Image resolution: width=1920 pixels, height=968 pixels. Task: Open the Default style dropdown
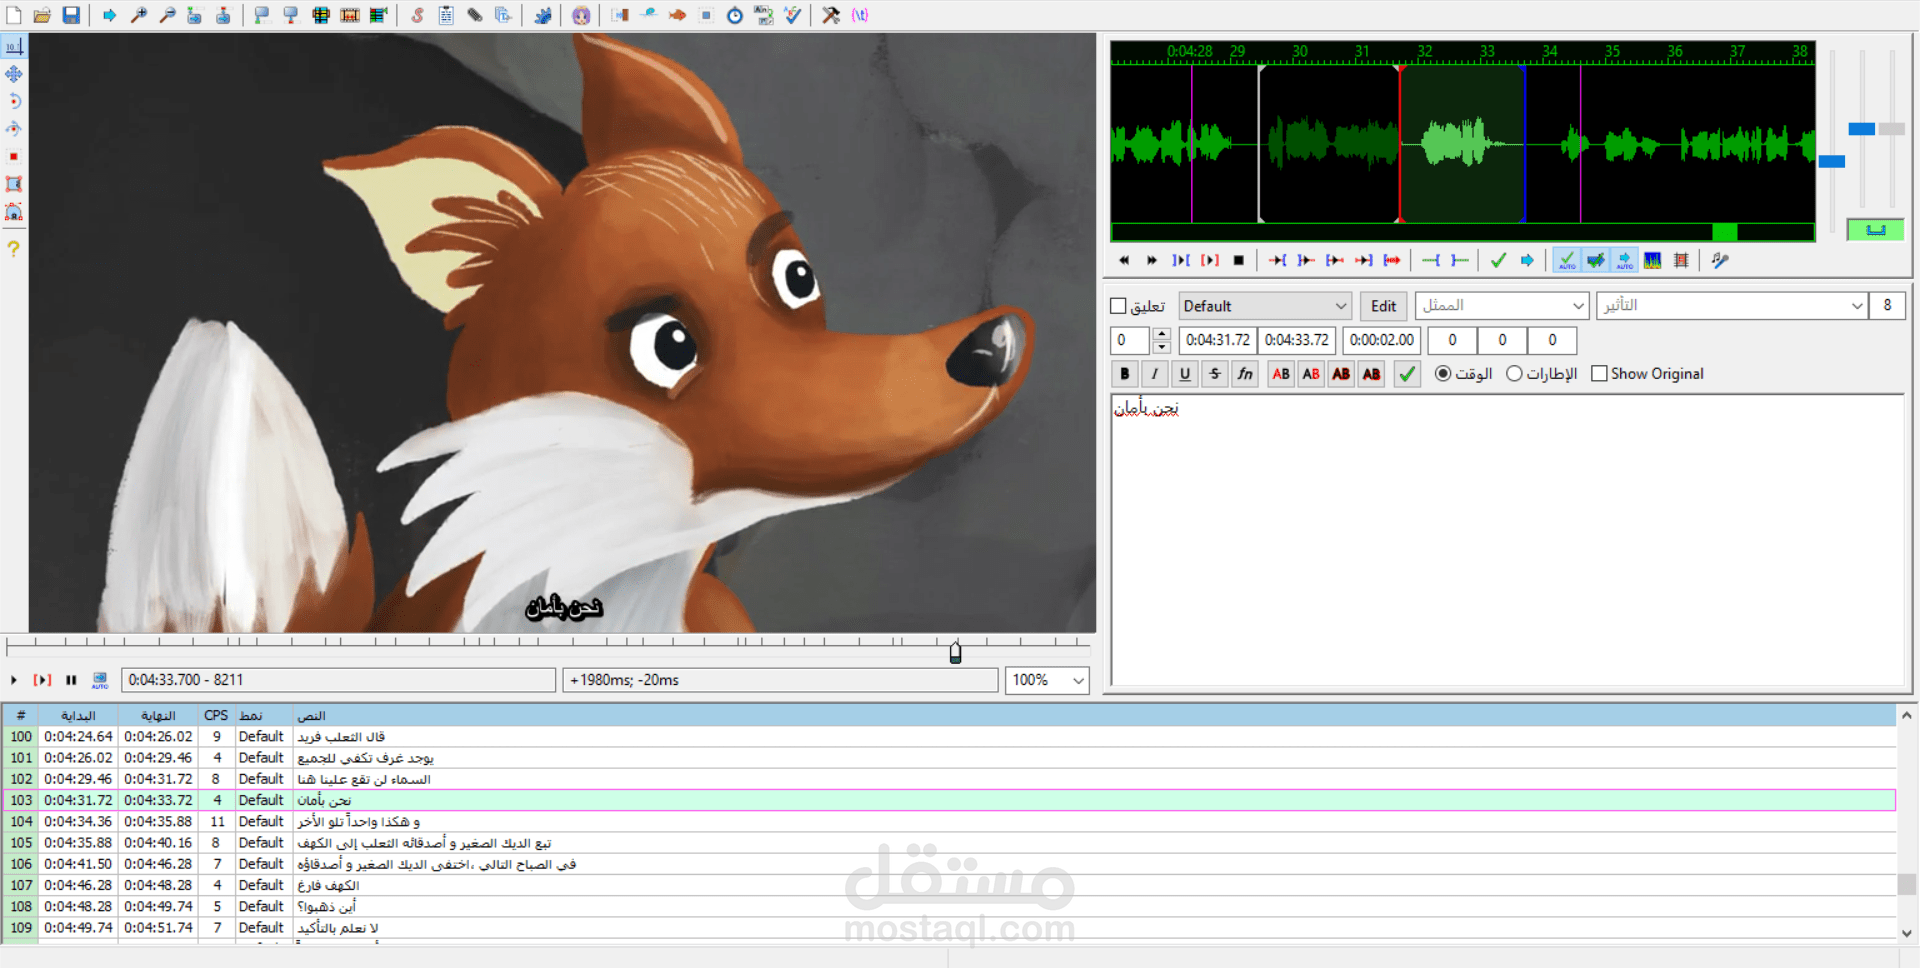point(1265,306)
